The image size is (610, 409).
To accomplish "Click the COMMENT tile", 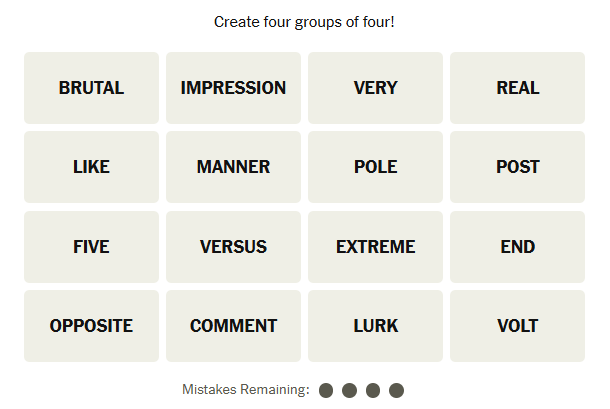I will pyautogui.click(x=233, y=326).
